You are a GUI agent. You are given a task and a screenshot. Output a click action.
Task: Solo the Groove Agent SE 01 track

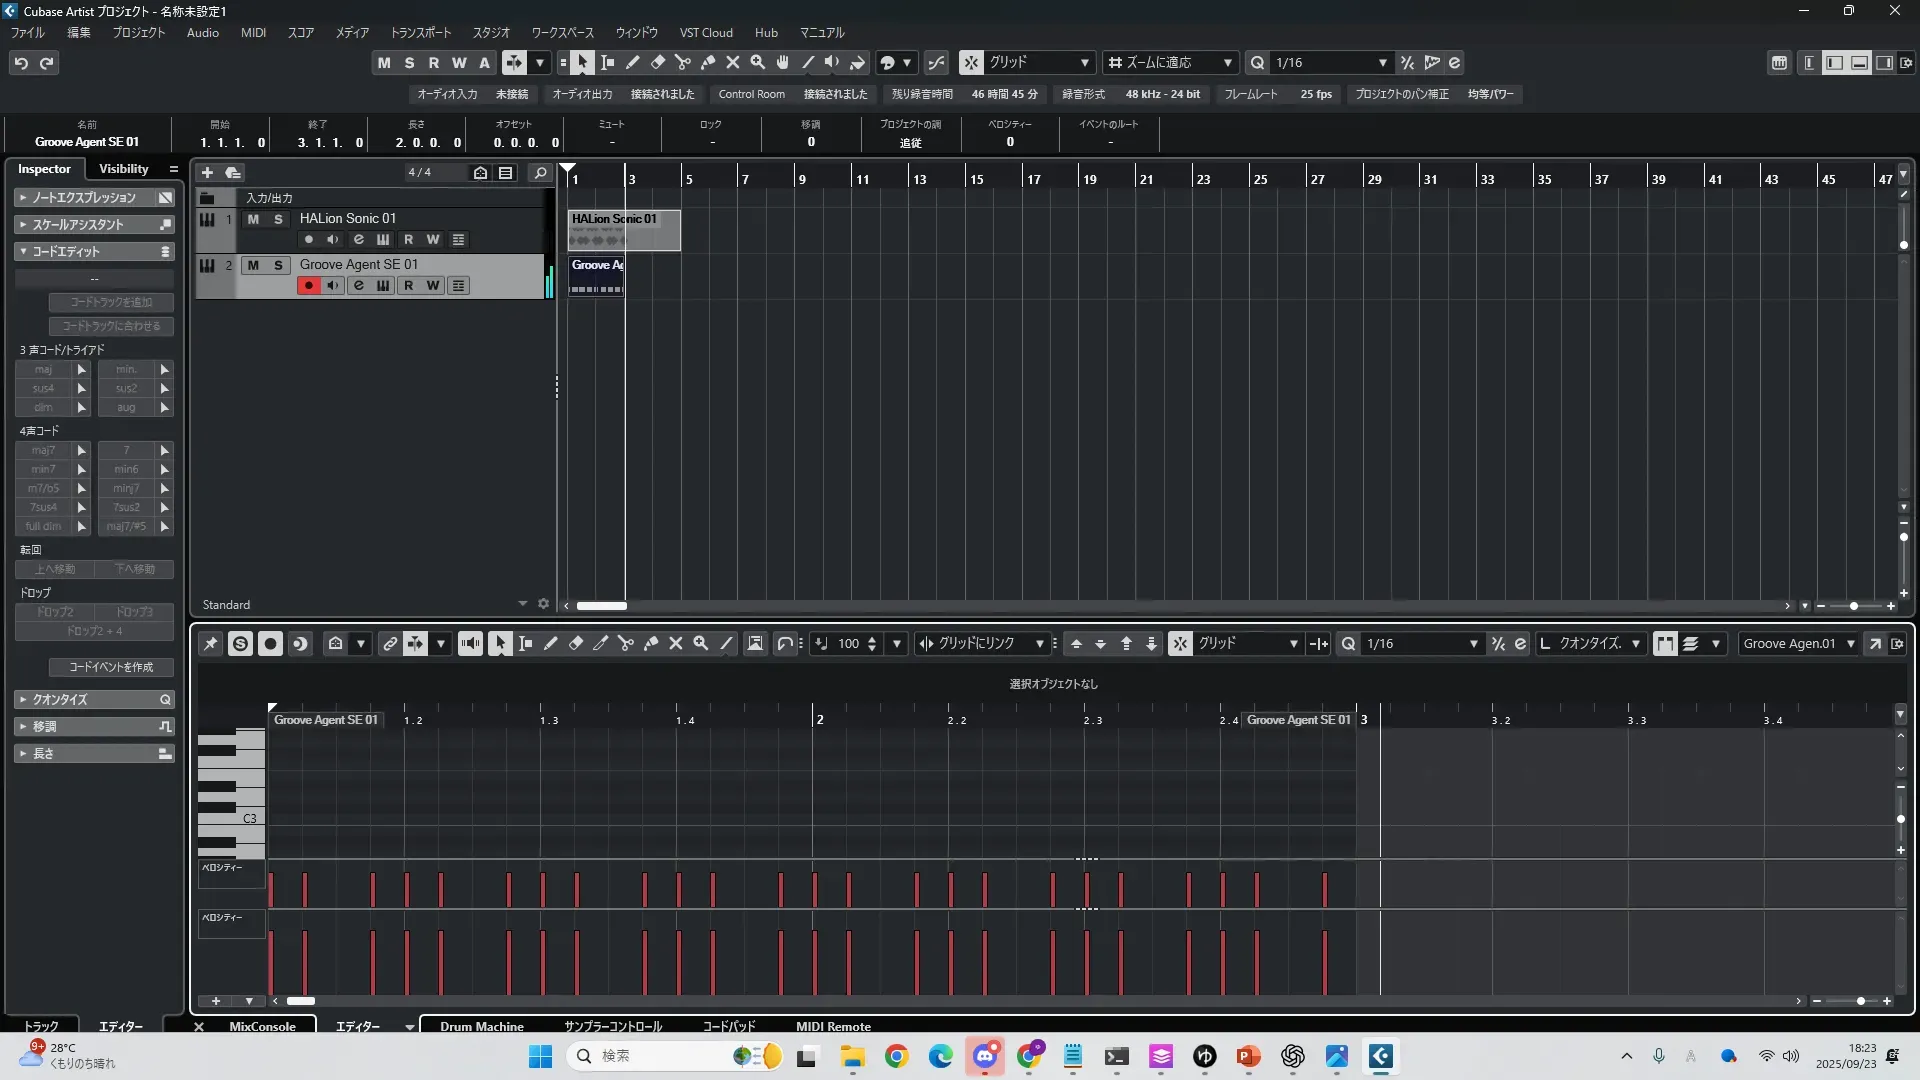coord(278,265)
